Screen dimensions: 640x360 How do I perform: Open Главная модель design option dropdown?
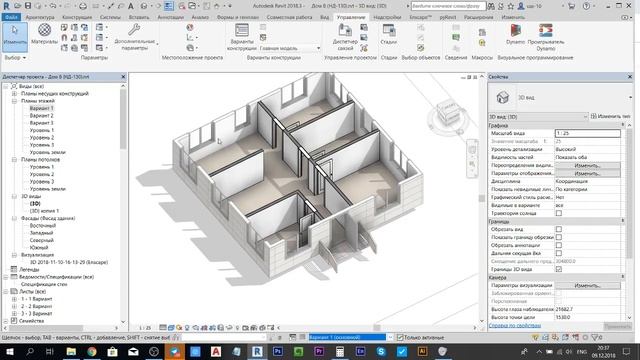pos(290,48)
